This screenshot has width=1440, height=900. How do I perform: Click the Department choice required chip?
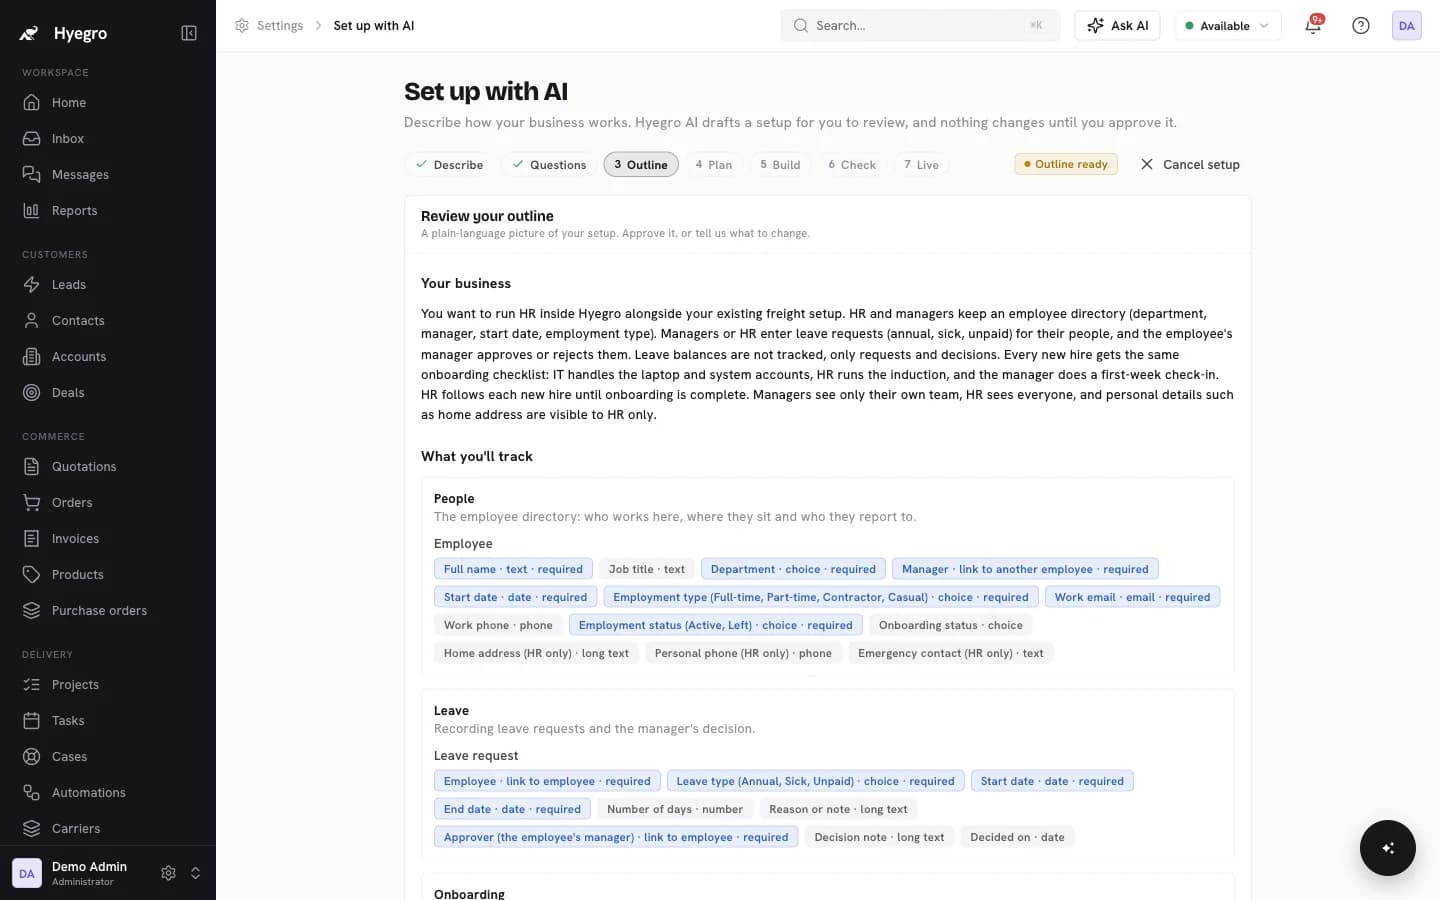793,569
